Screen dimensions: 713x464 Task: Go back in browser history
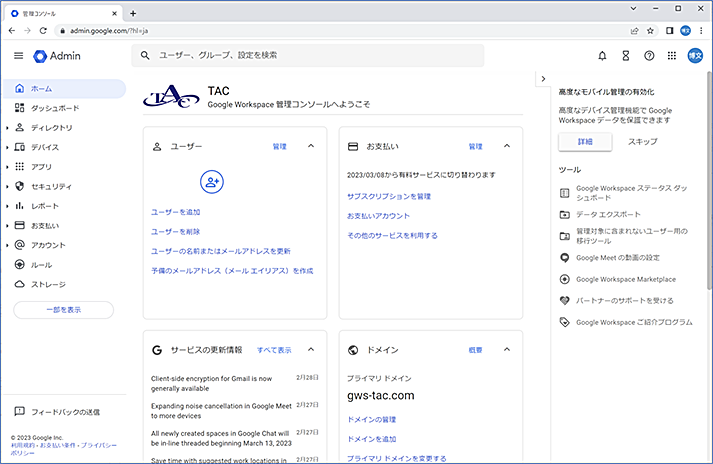(x=12, y=30)
